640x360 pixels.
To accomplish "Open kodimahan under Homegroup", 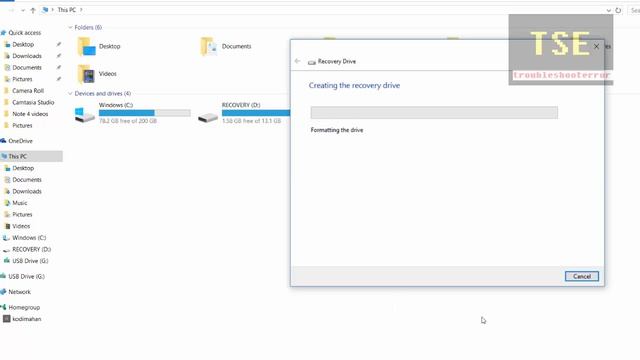I will (x=27, y=319).
